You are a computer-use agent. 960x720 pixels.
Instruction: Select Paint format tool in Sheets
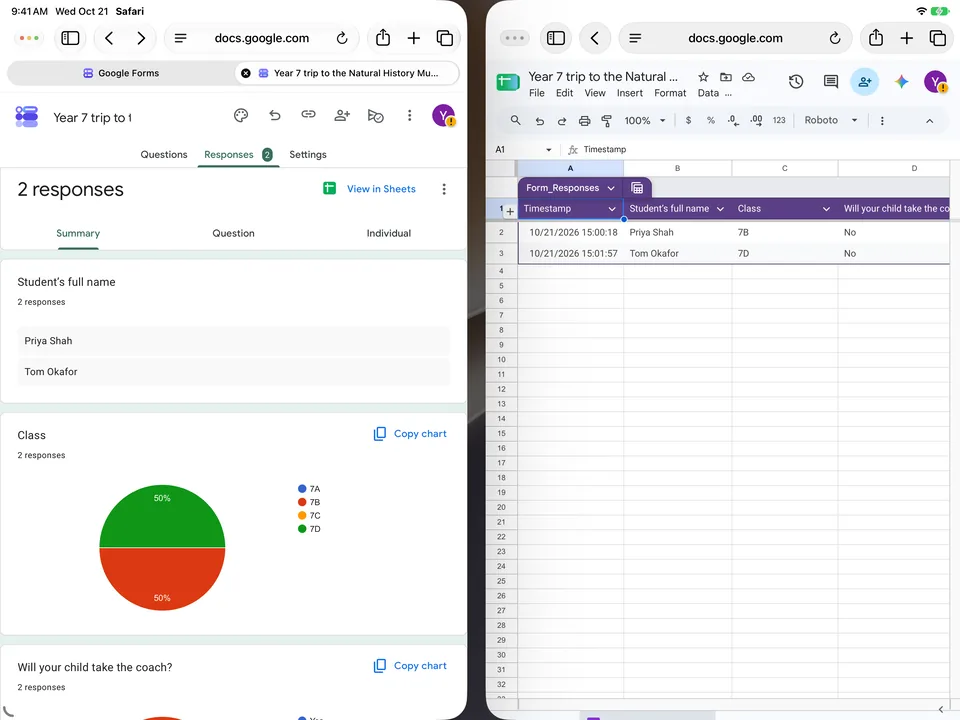[x=607, y=121]
